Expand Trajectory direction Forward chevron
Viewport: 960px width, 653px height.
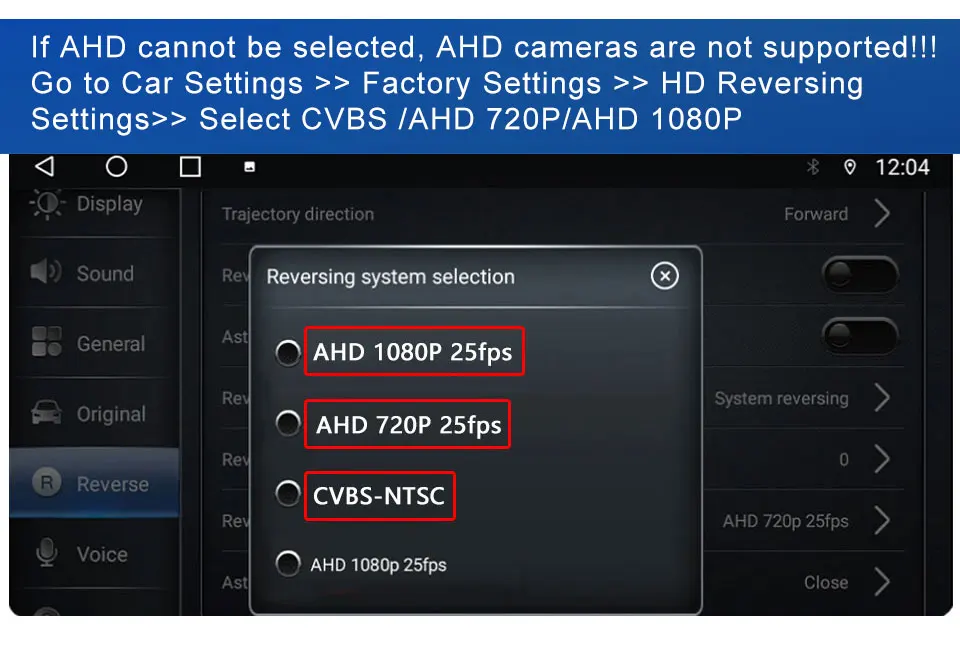coord(882,213)
